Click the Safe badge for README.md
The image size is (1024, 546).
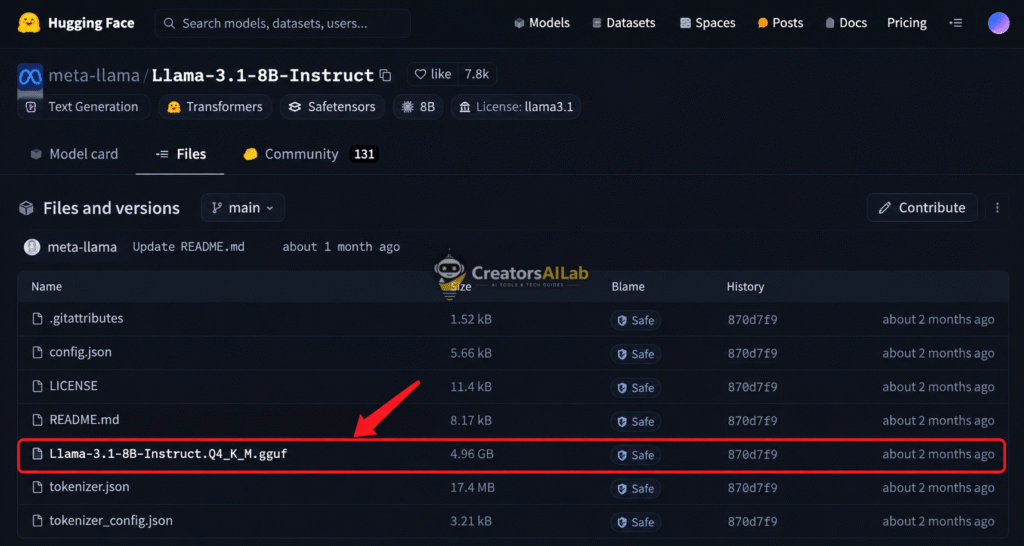(635, 422)
